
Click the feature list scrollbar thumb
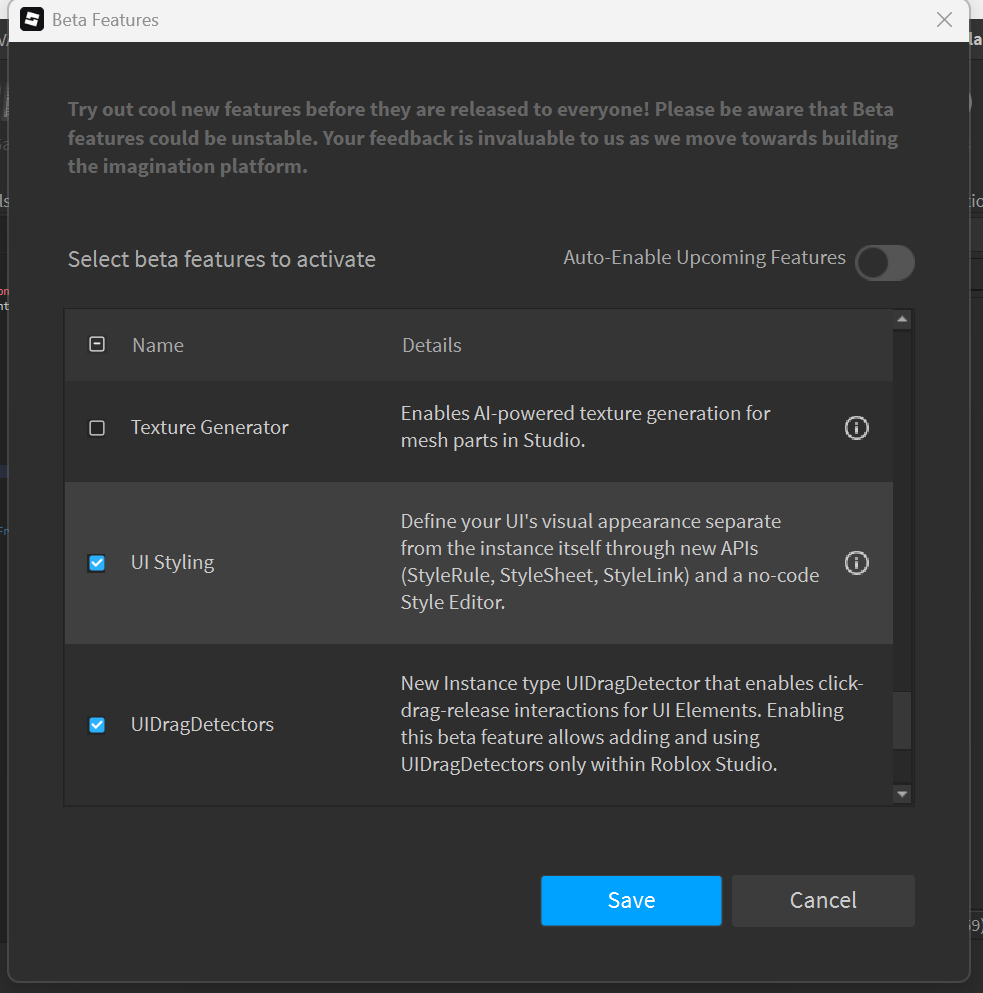pos(902,721)
